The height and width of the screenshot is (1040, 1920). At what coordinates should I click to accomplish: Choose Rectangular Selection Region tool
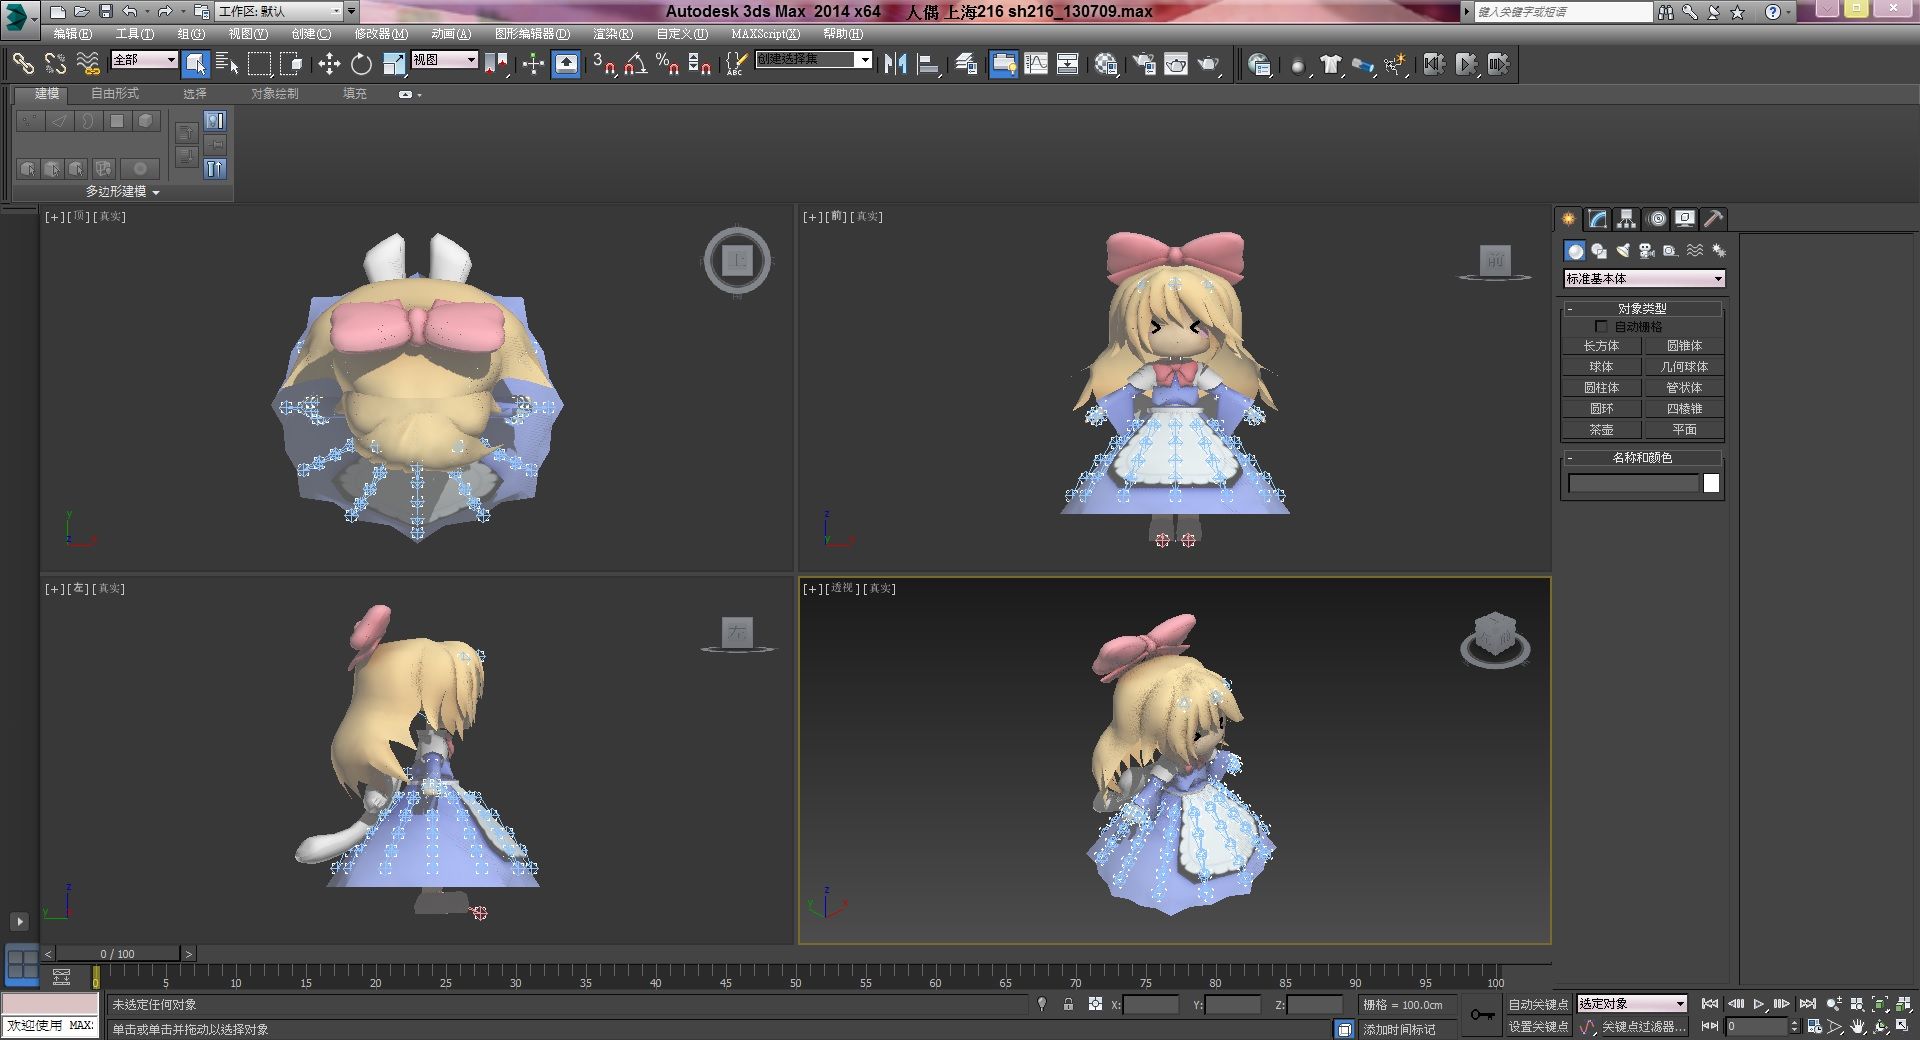259,64
